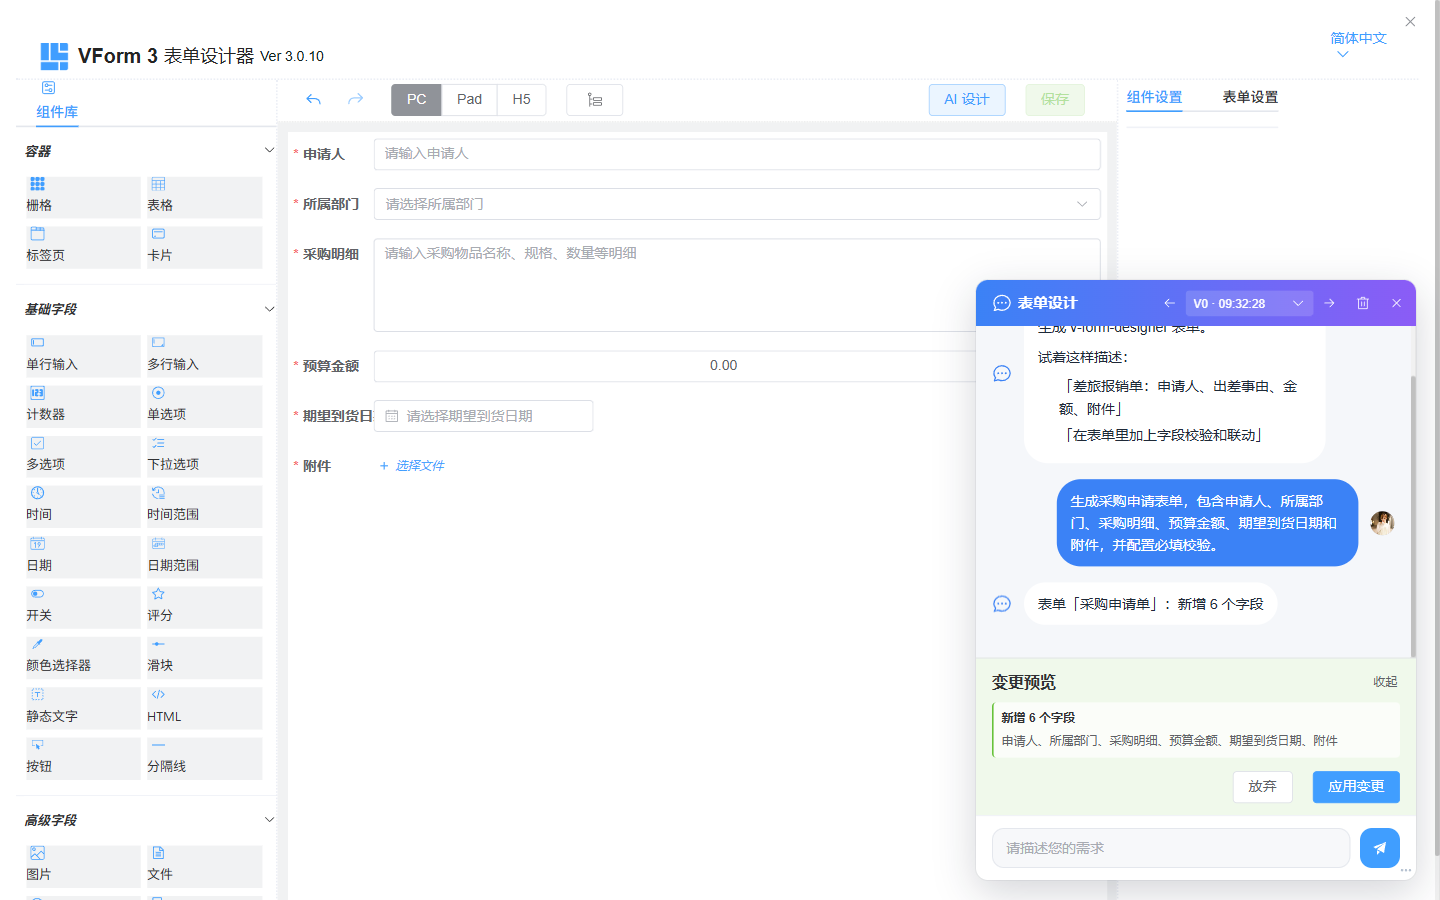Click the chat panel vertical scrollbar
The height and width of the screenshot is (900, 1440).
click(x=1413, y=515)
